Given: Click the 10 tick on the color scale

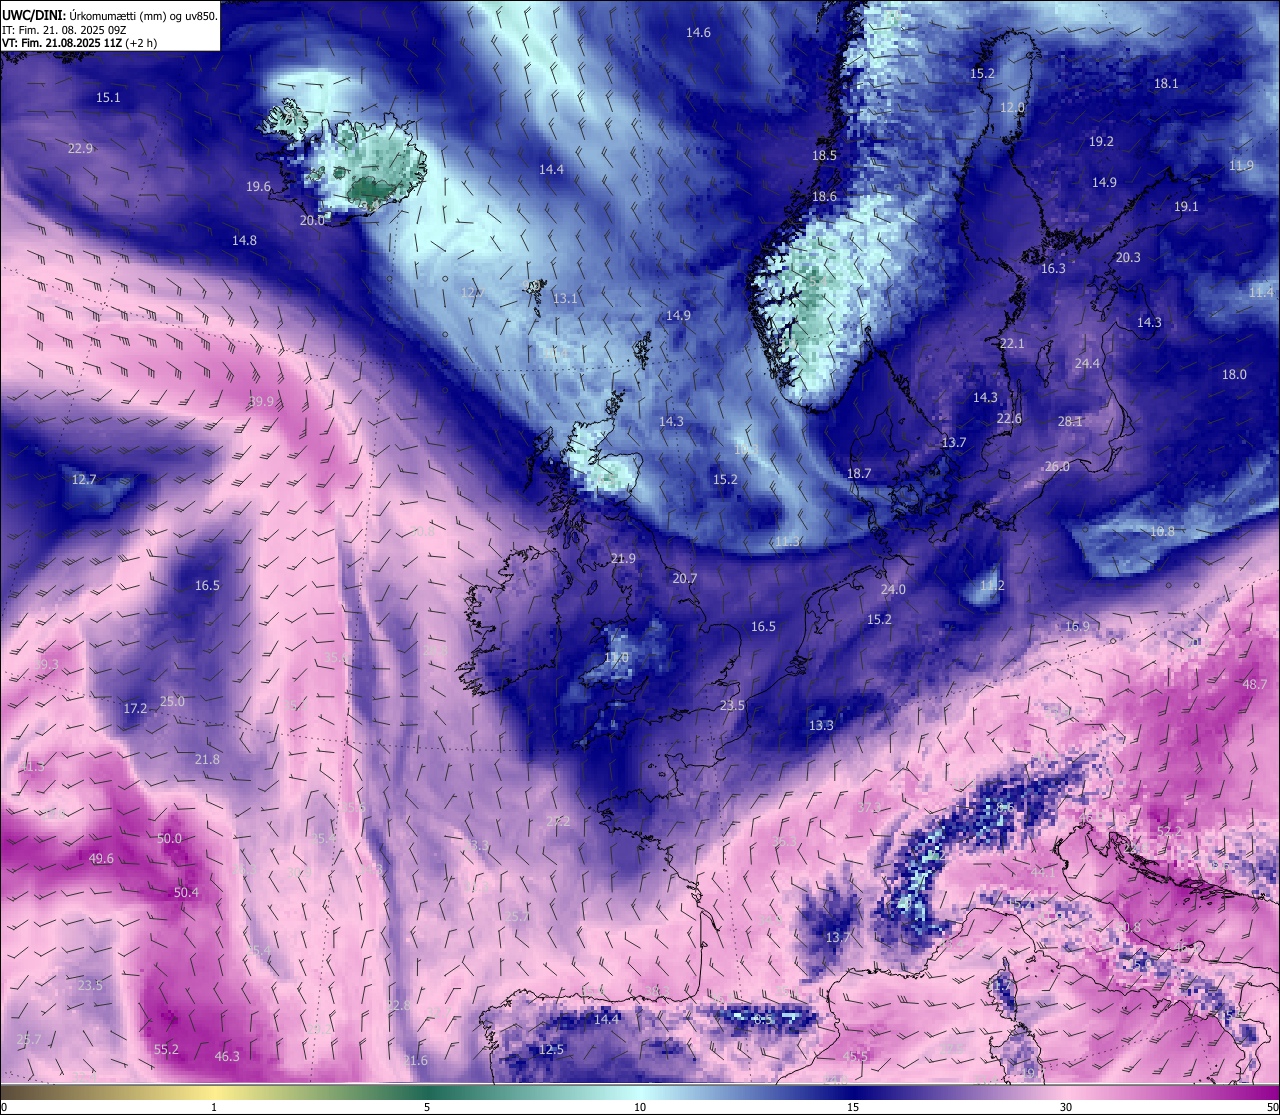Looking at the screenshot, I should tap(640, 1108).
